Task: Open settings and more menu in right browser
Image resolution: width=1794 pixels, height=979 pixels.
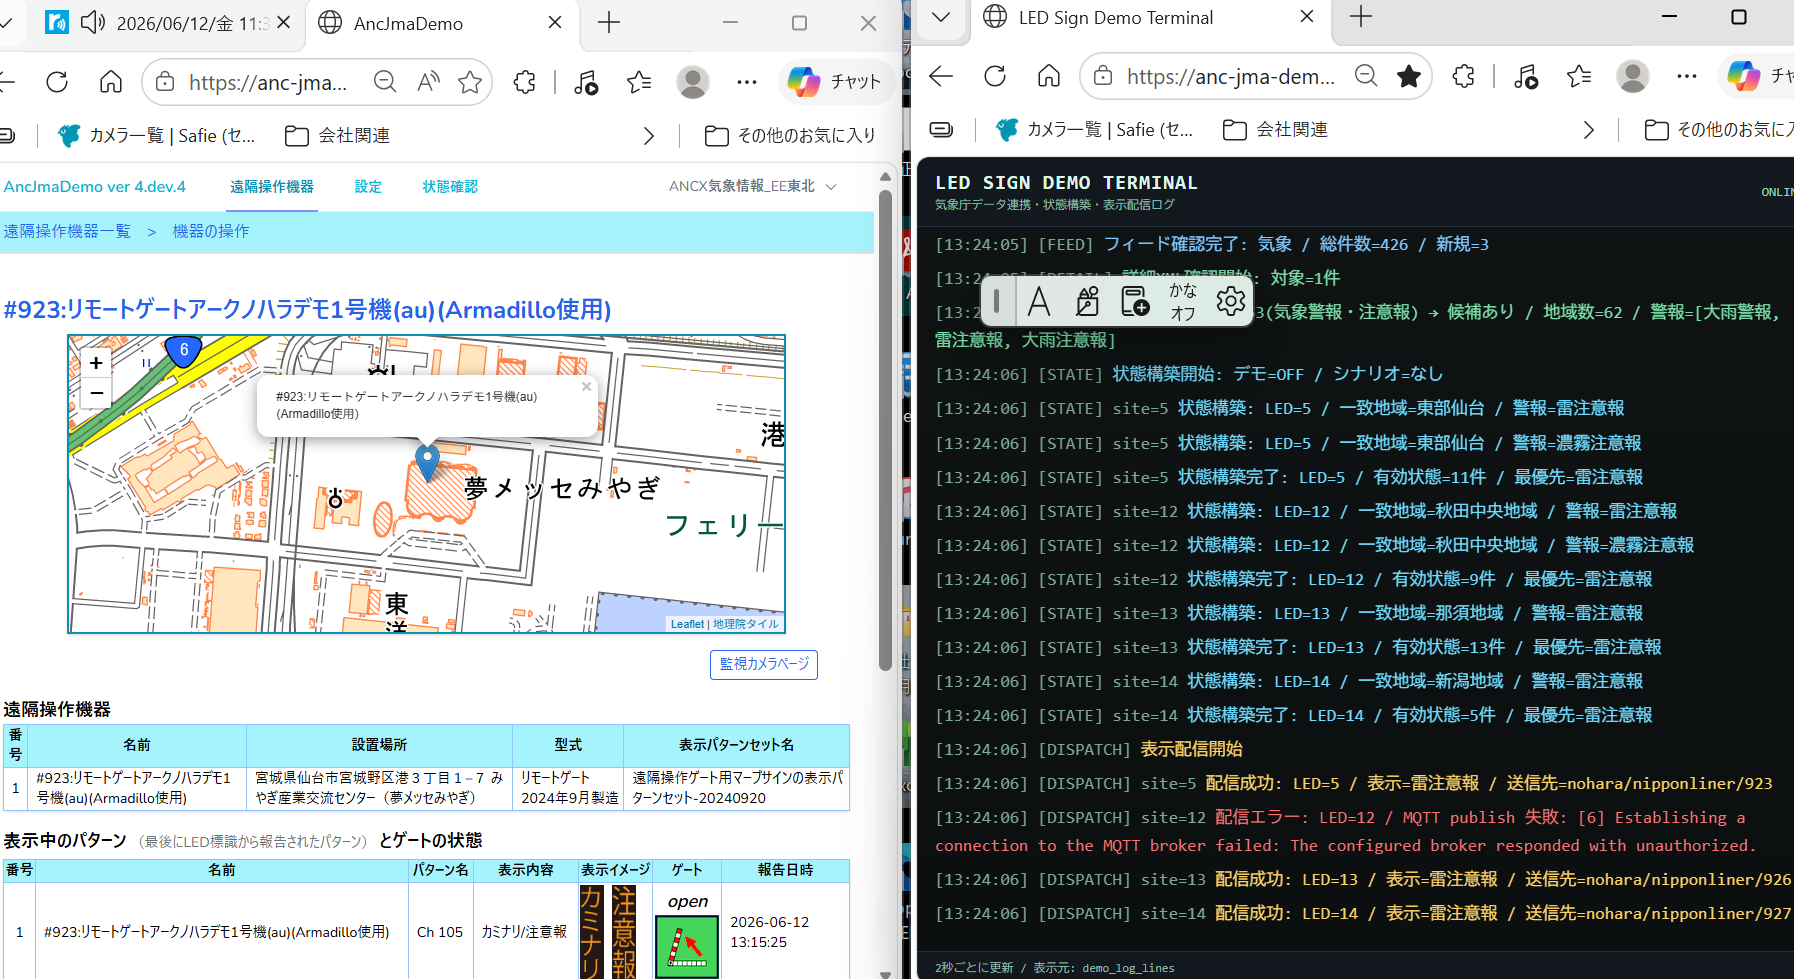Action: 1687,76
